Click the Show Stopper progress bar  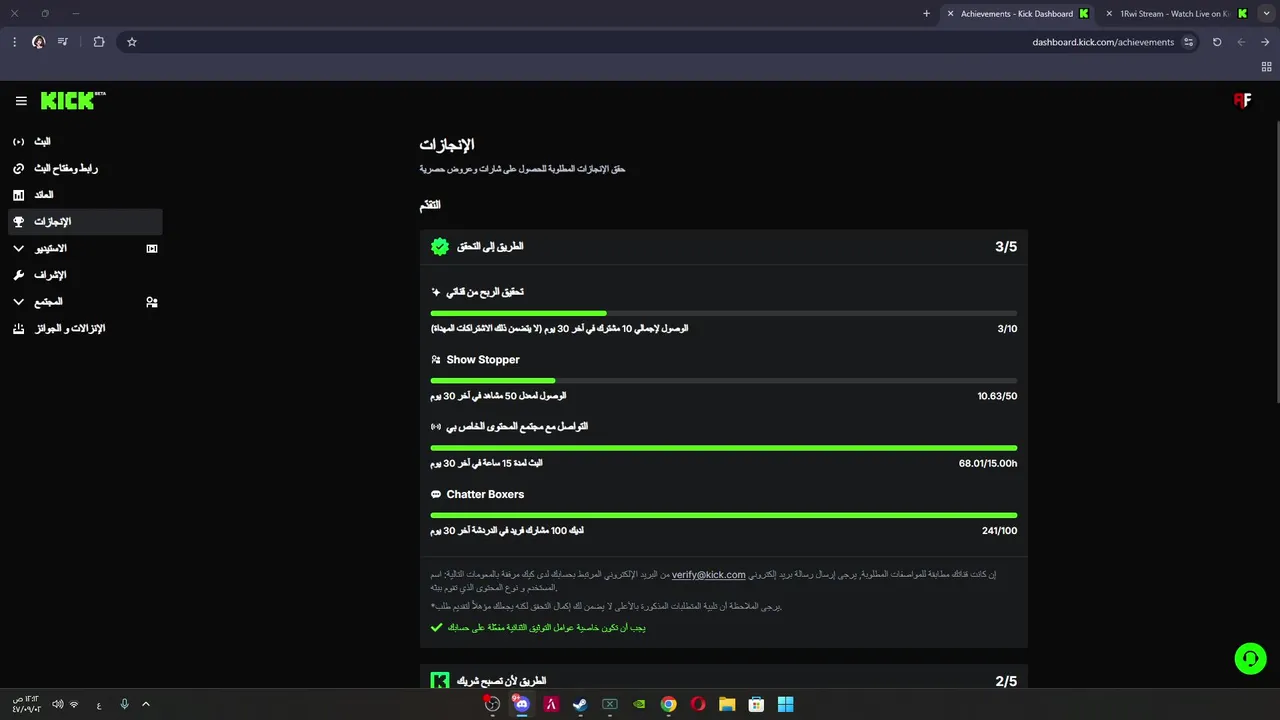pos(724,381)
